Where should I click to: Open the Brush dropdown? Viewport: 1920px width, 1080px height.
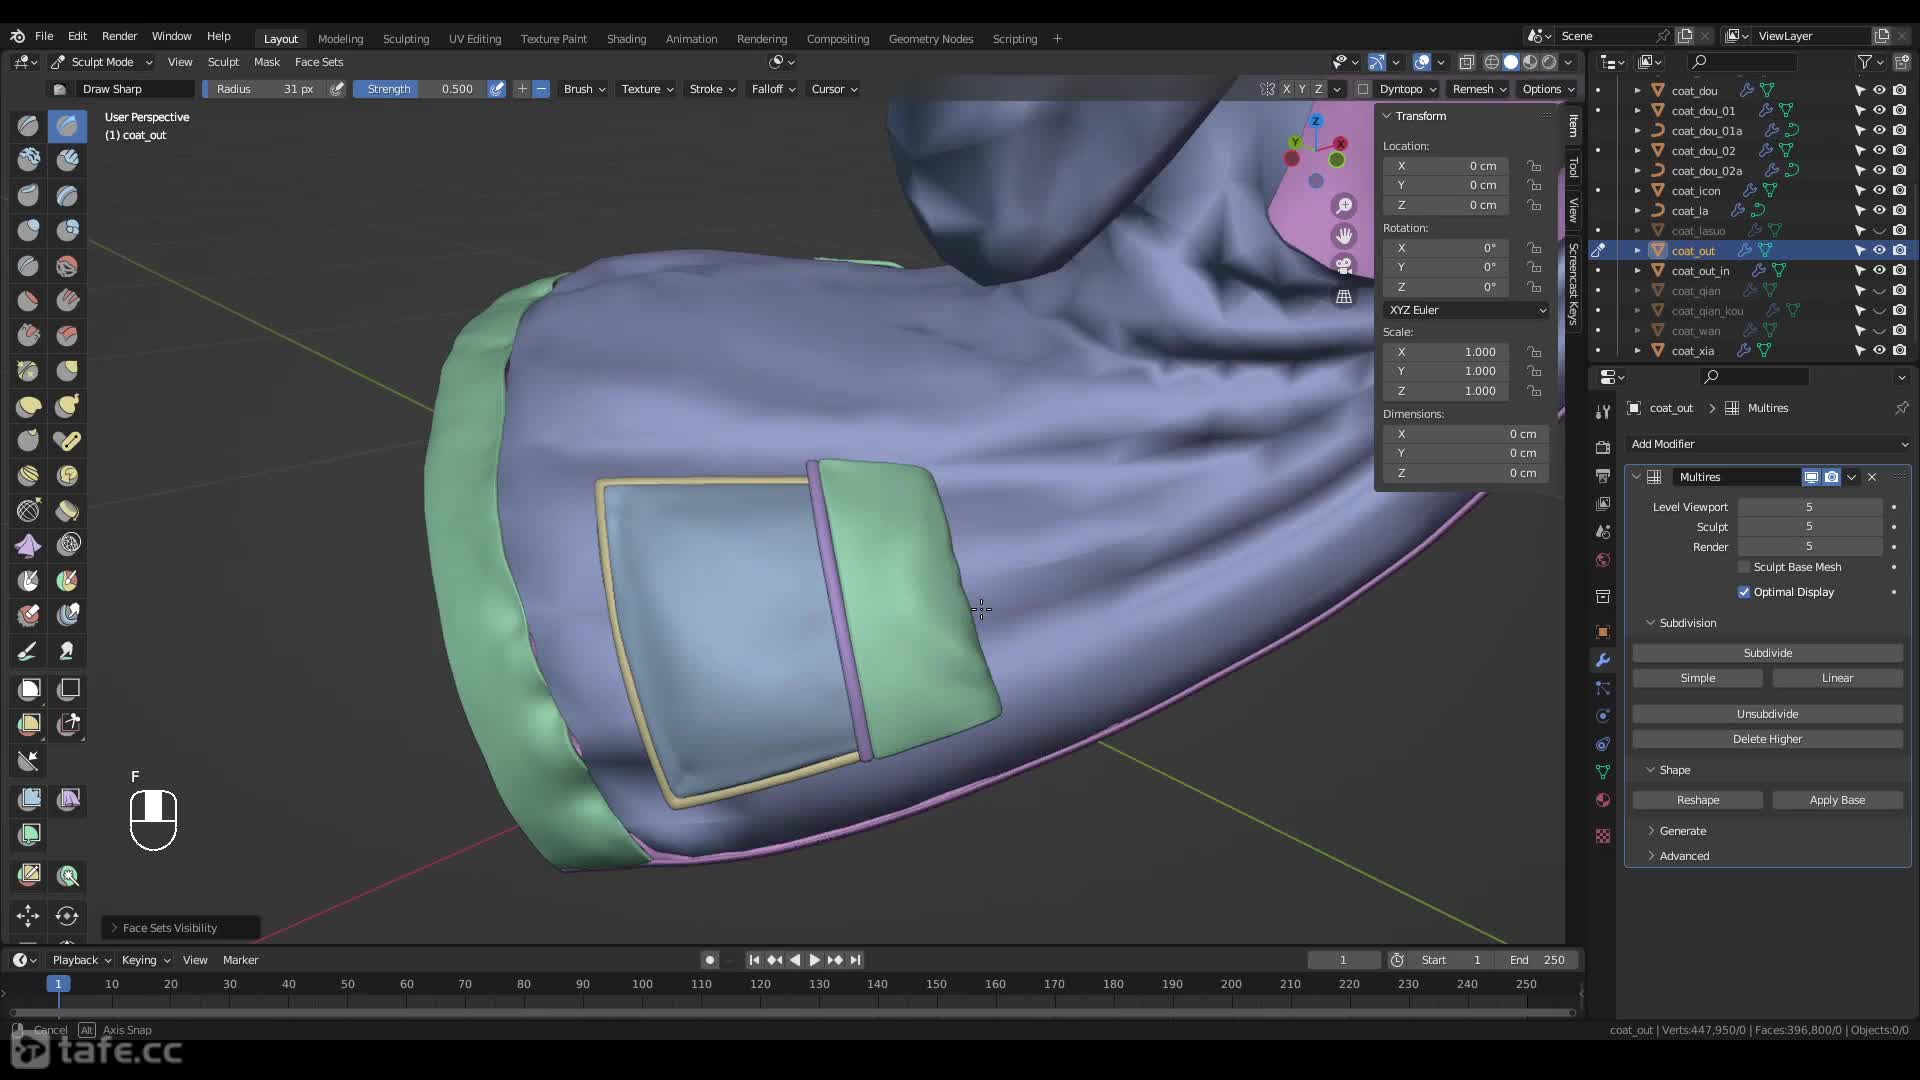tap(584, 89)
